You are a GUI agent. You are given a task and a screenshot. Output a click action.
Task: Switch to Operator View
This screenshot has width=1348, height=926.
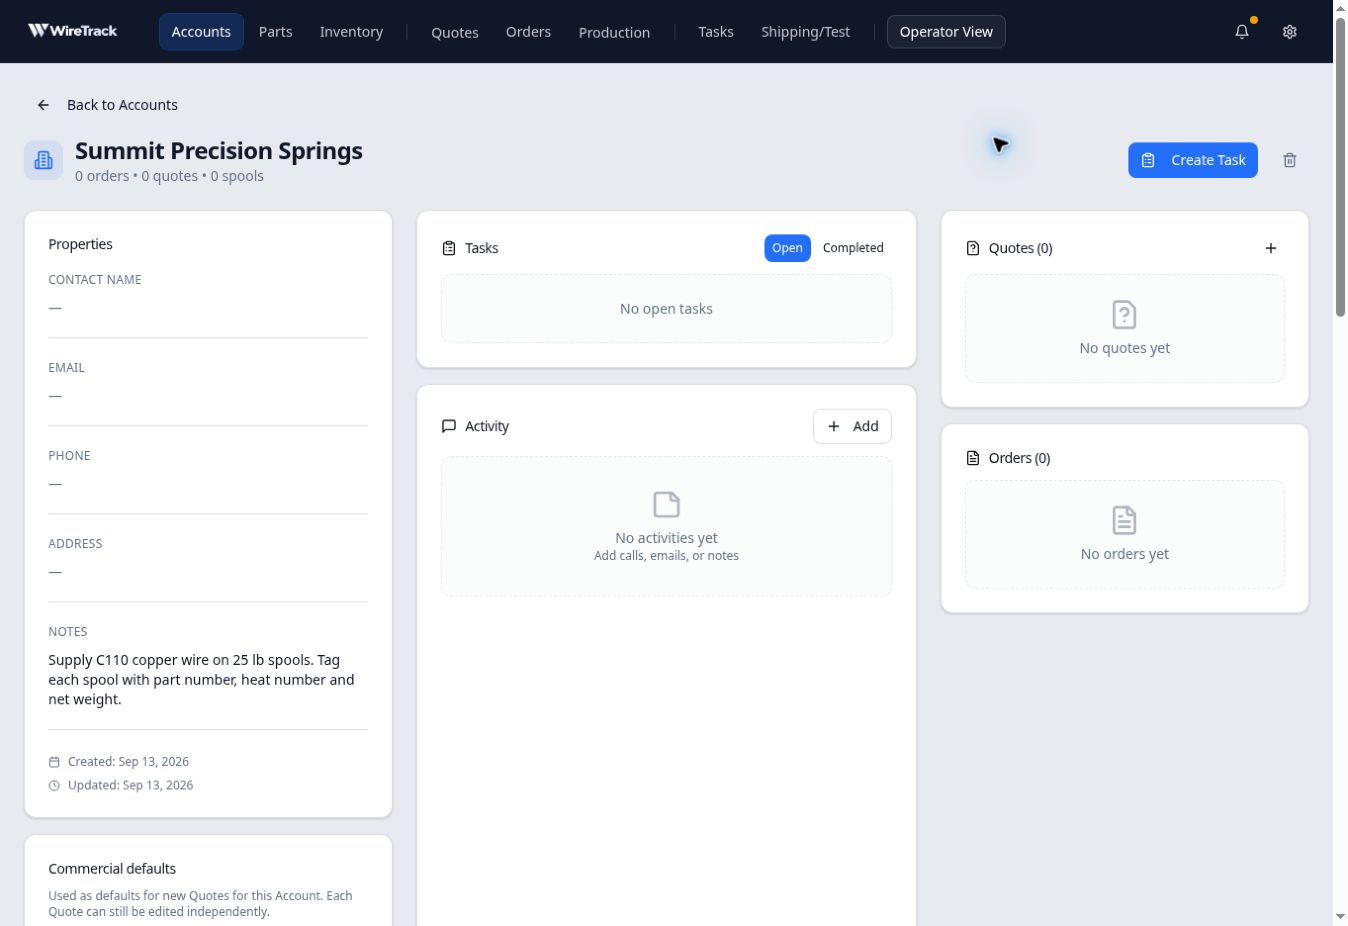(946, 32)
